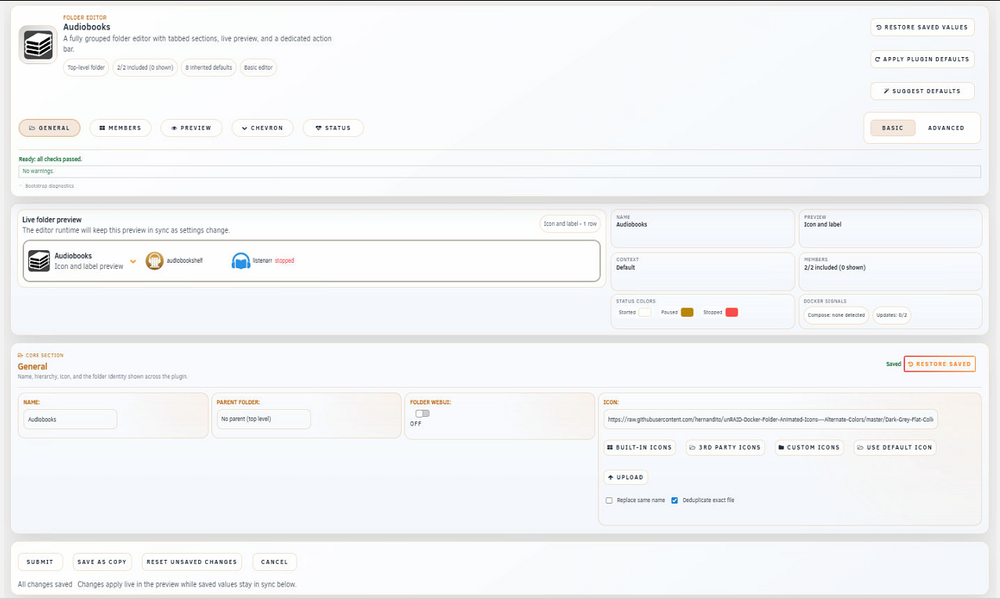
Task: Select the Basic editor mode
Action: (892, 128)
